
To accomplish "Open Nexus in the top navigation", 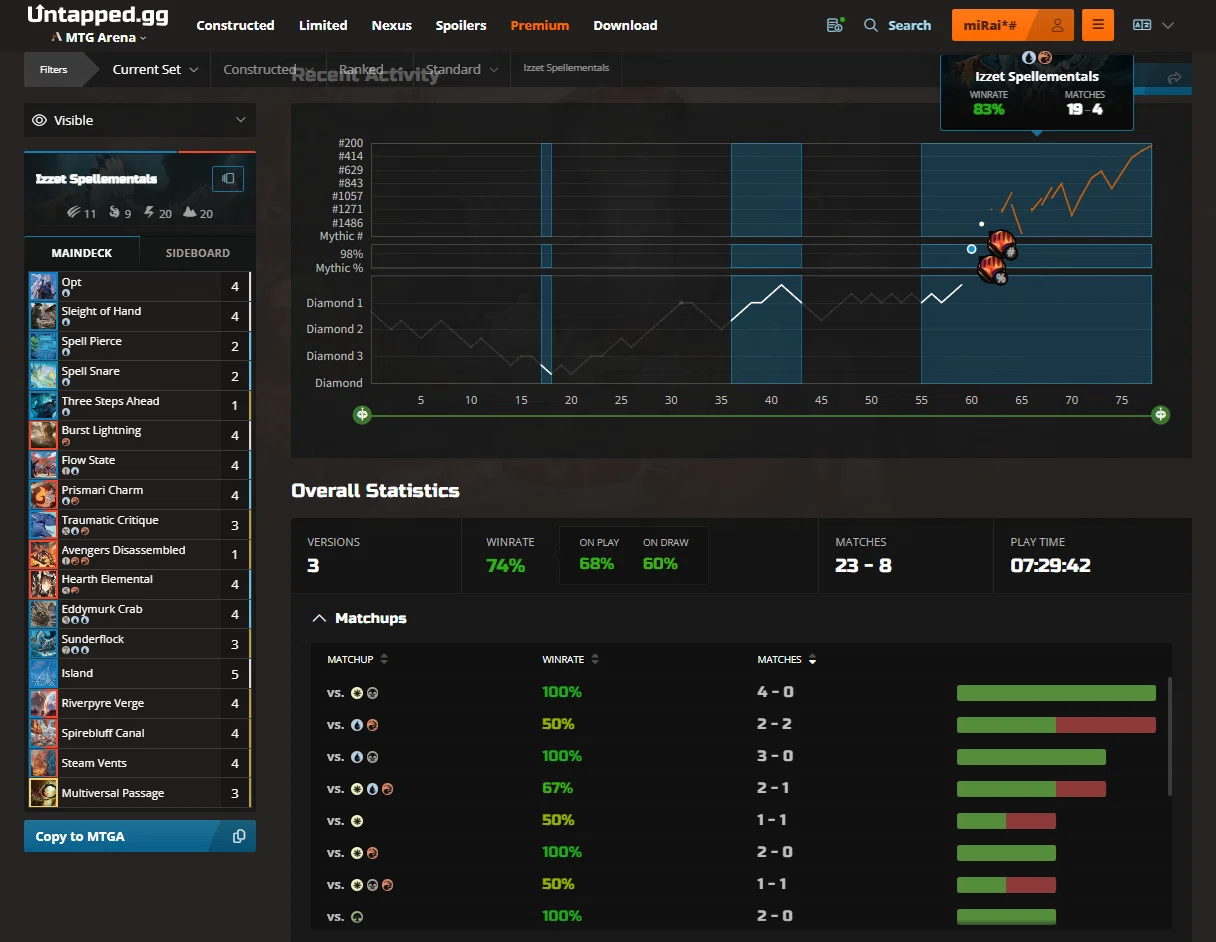I will pos(392,25).
